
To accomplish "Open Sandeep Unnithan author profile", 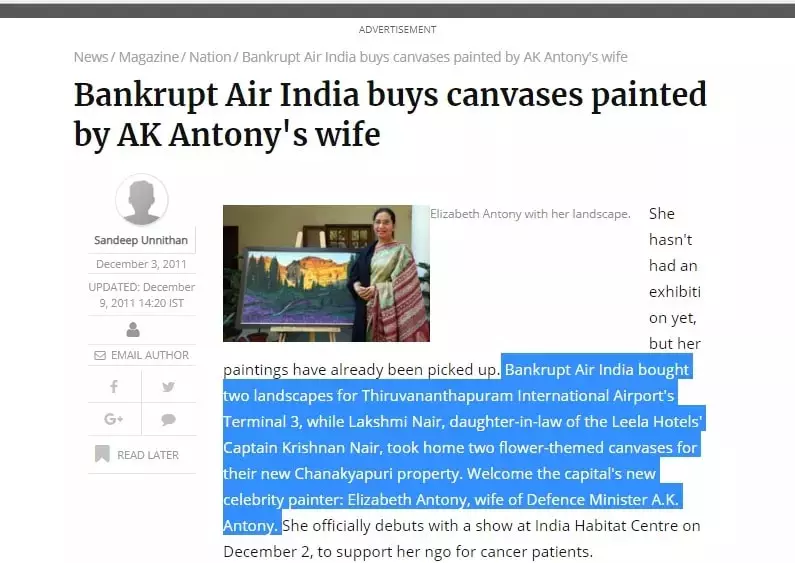I will pos(141,240).
